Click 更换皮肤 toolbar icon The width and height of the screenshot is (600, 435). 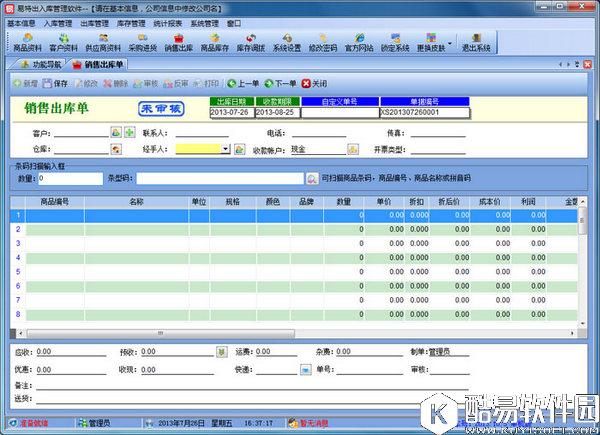click(x=431, y=43)
